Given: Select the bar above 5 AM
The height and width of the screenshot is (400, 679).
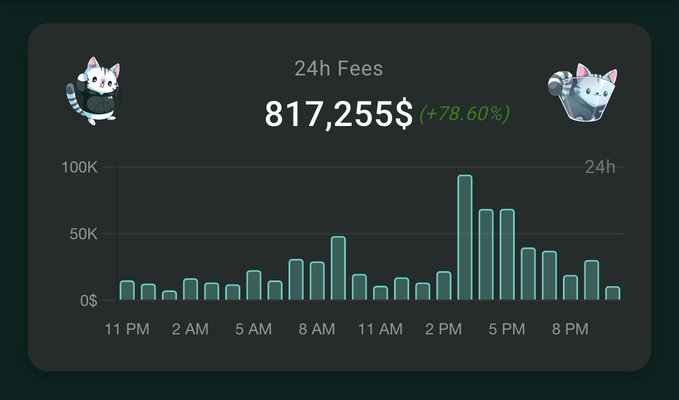Looking at the screenshot, I should click(254, 285).
